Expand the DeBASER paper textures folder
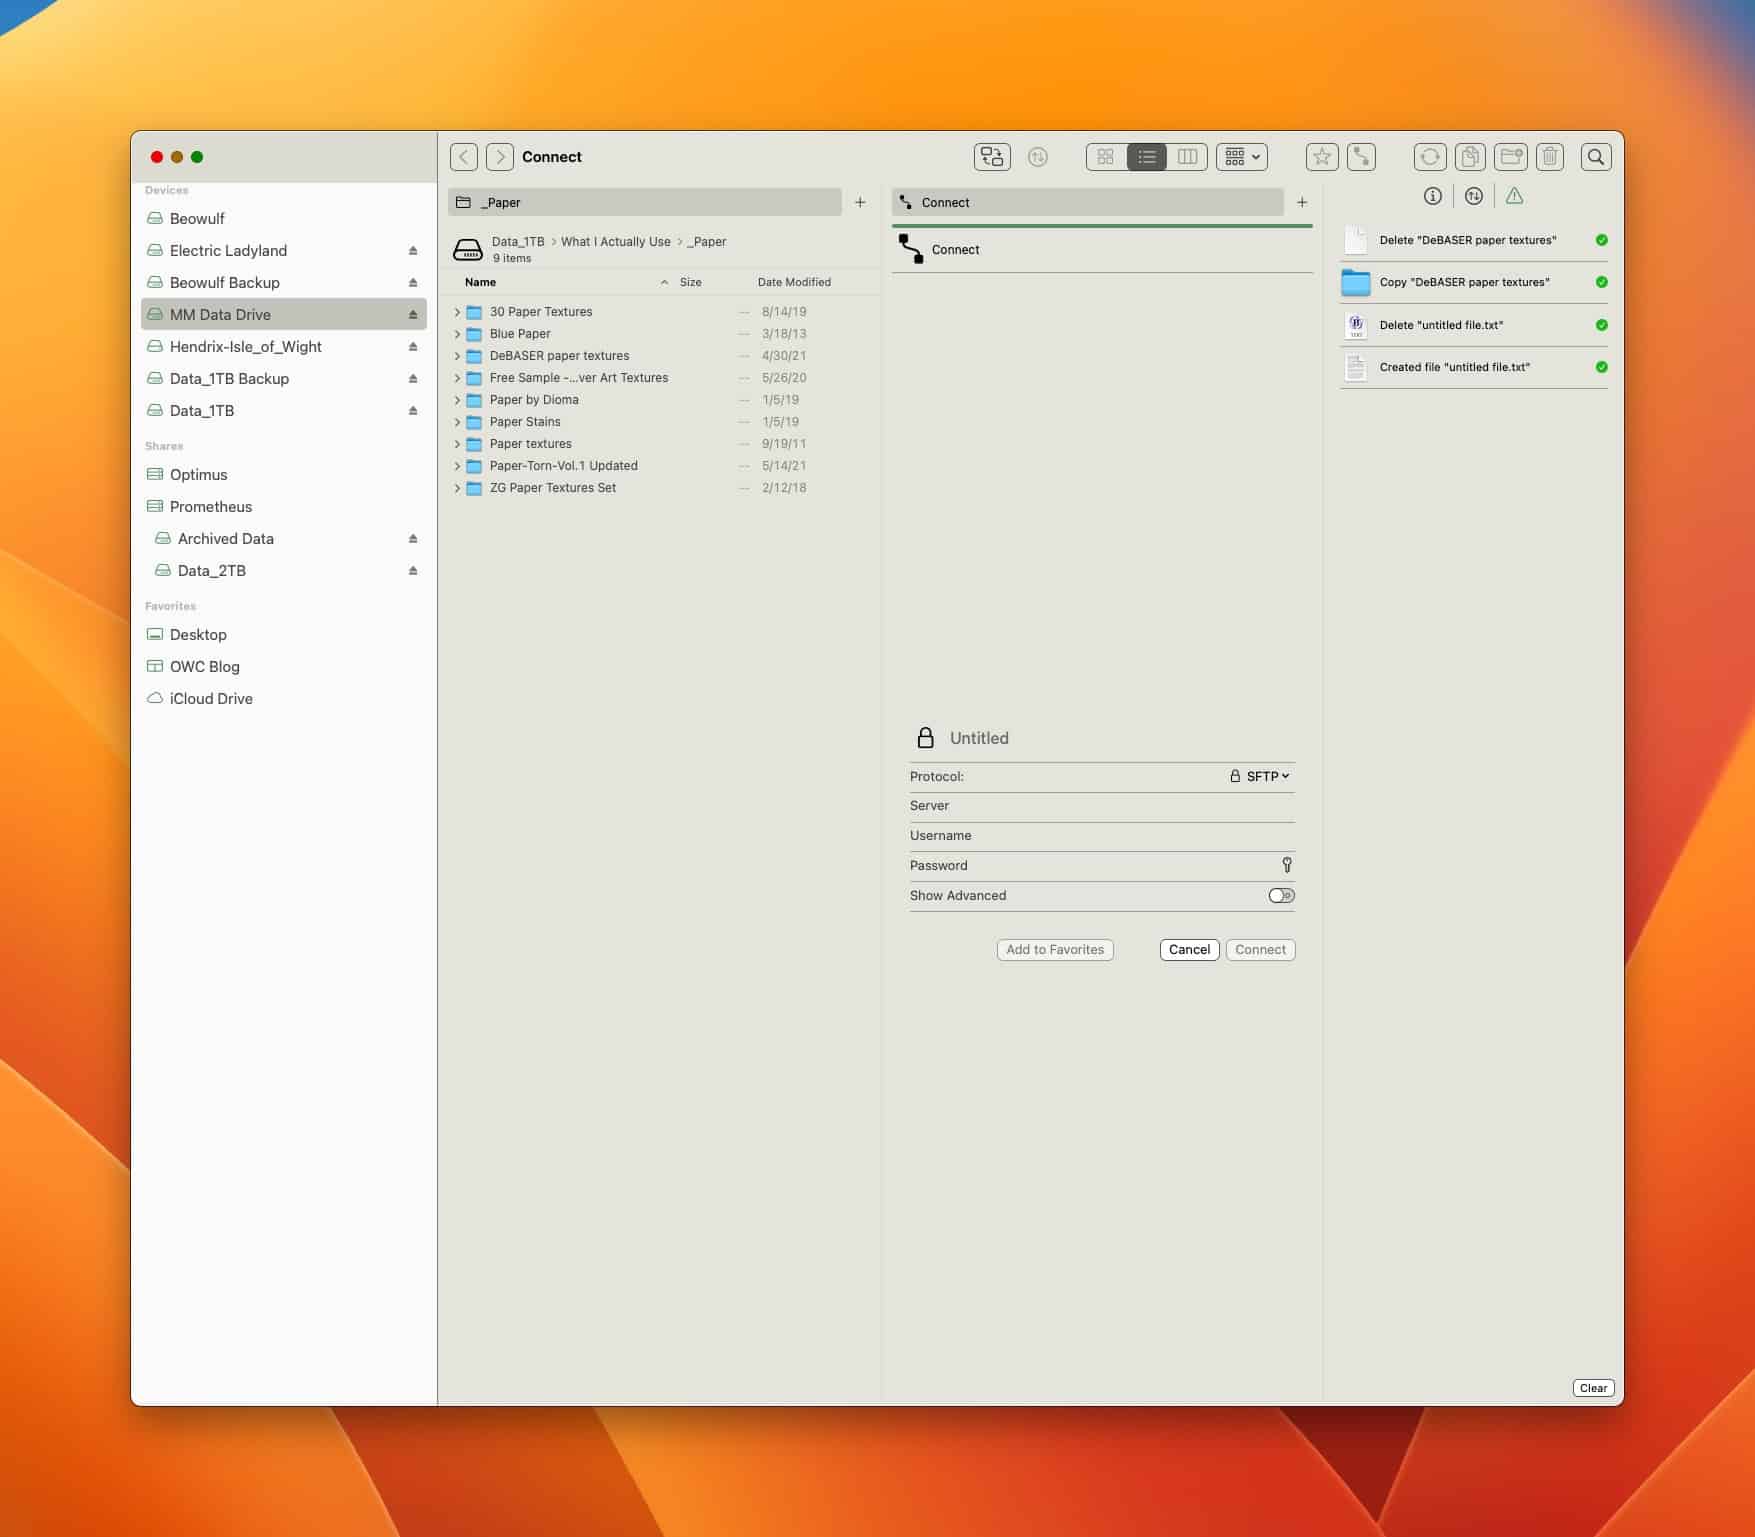The width and height of the screenshot is (1755, 1537). (458, 356)
